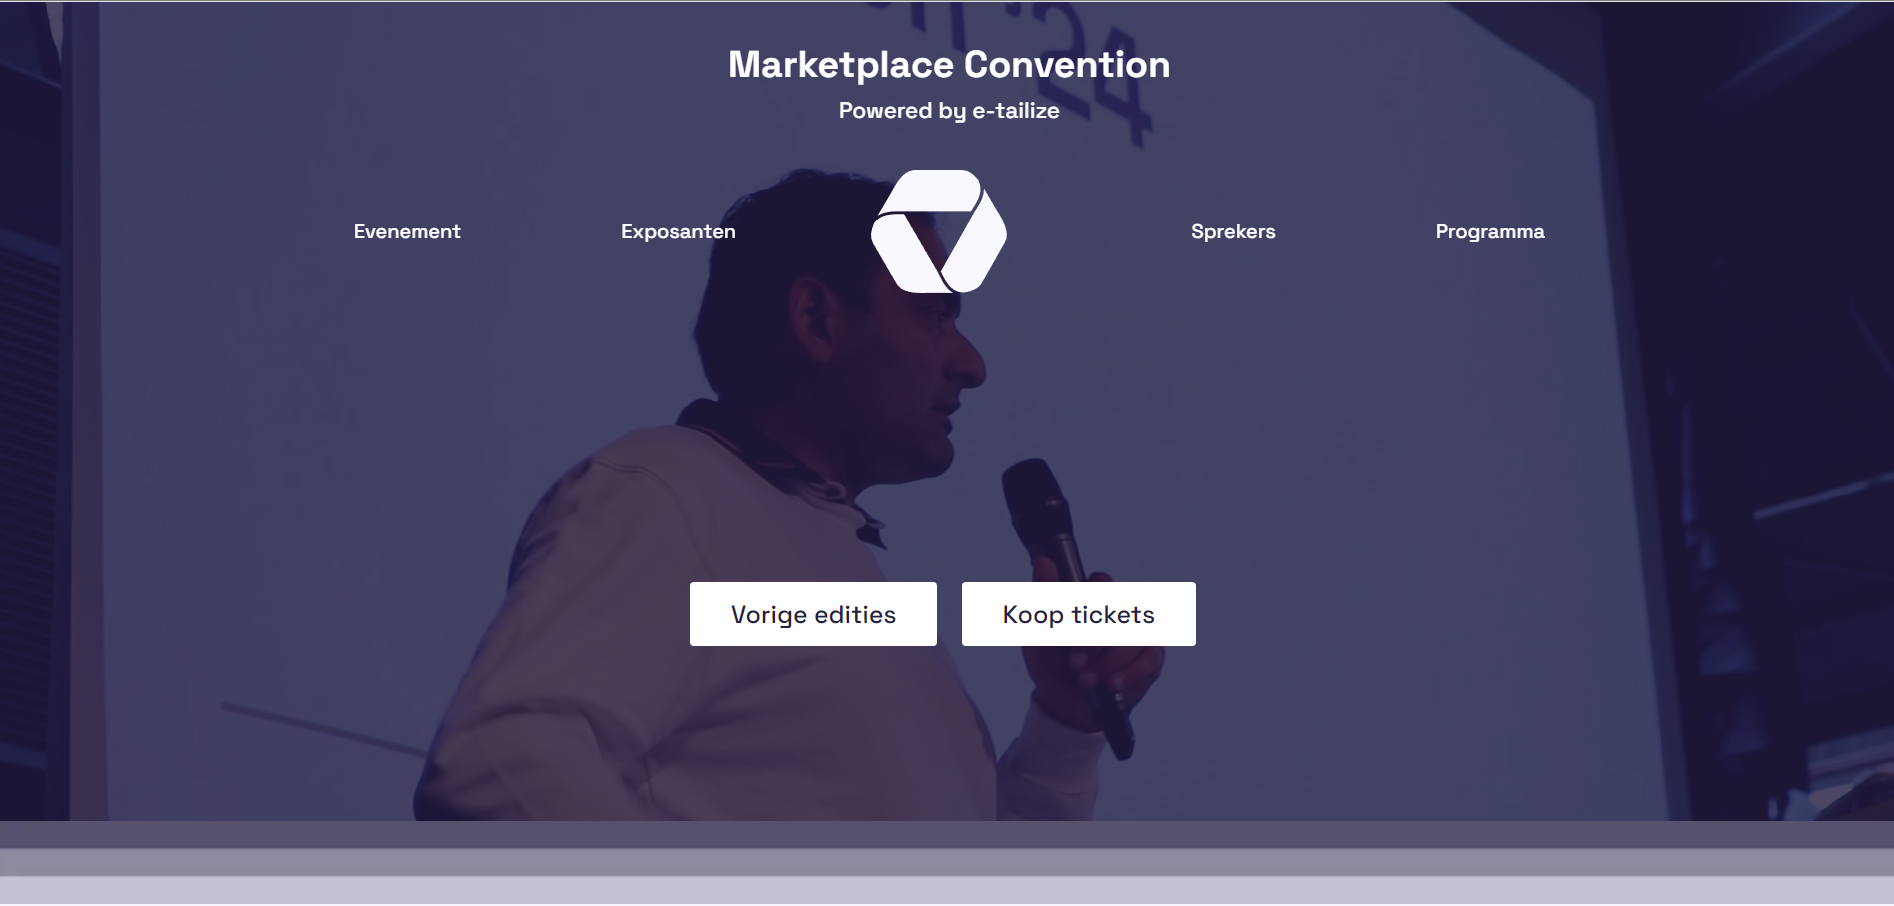1894x906 pixels.
Task: Click the Marketplace Convention heading
Action: [x=949, y=65]
